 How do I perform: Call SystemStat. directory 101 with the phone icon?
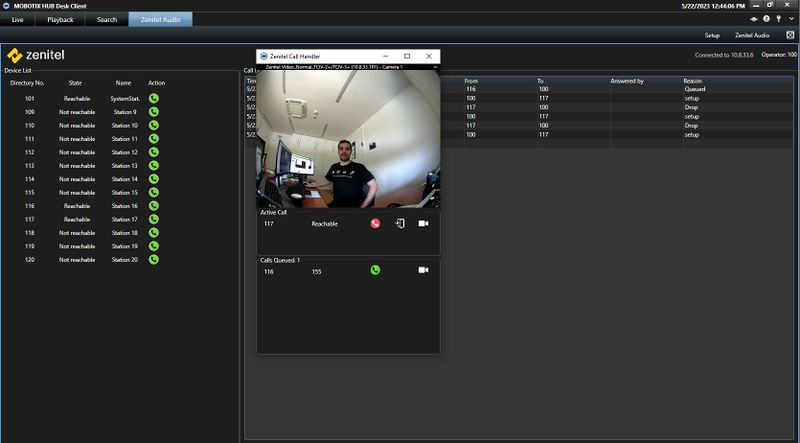point(154,98)
